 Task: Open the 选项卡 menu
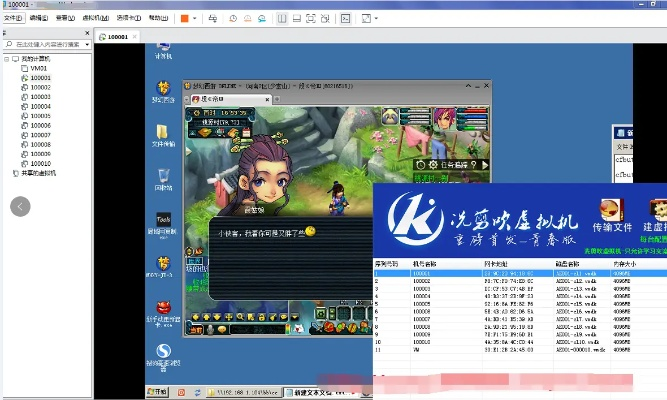click(129, 18)
